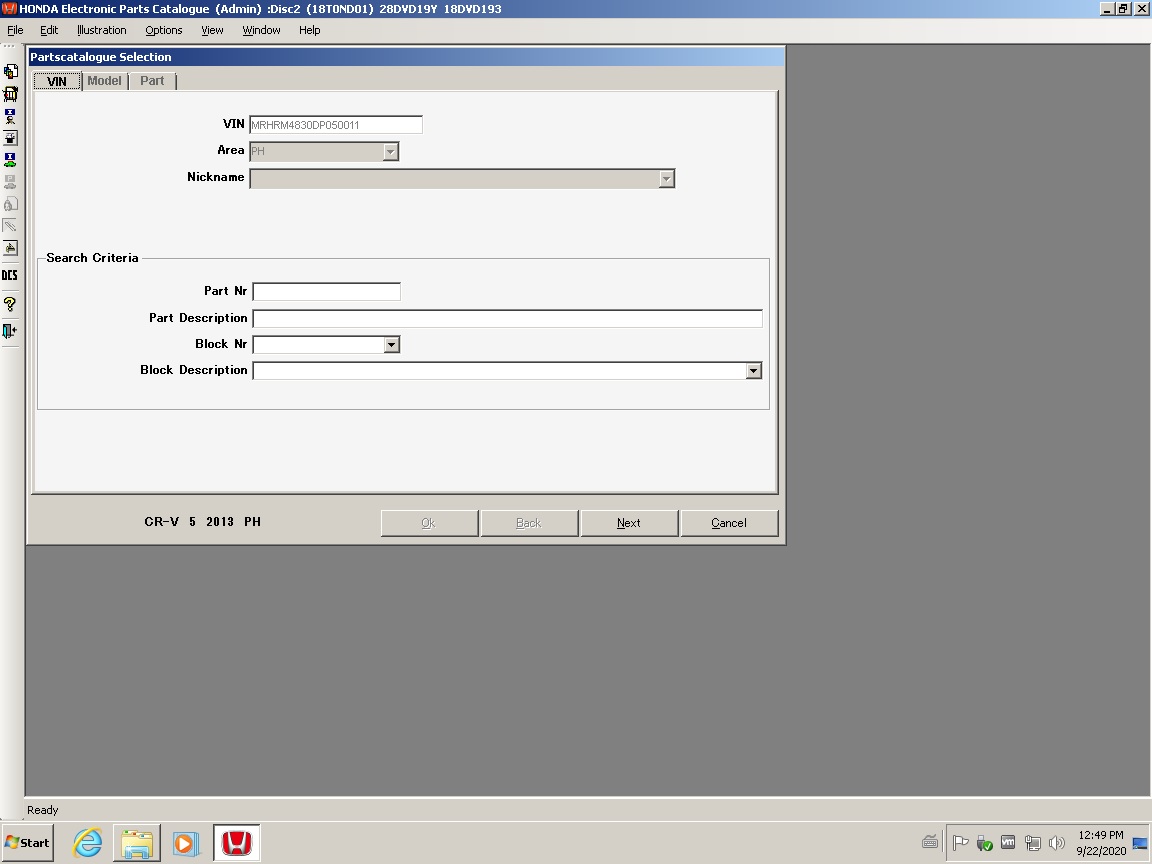Click the shopping basket icon in the left toolbar
This screenshot has width=1152, height=864.
pos(10,94)
